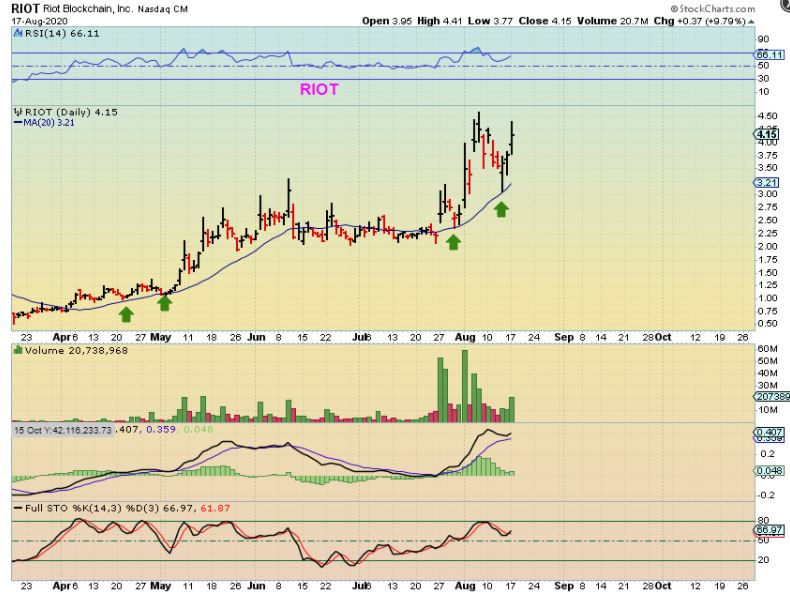Click the RIOT ticker symbol in the header
Image resolution: width=790 pixels, height=592 pixels.
(x=25, y=9)
